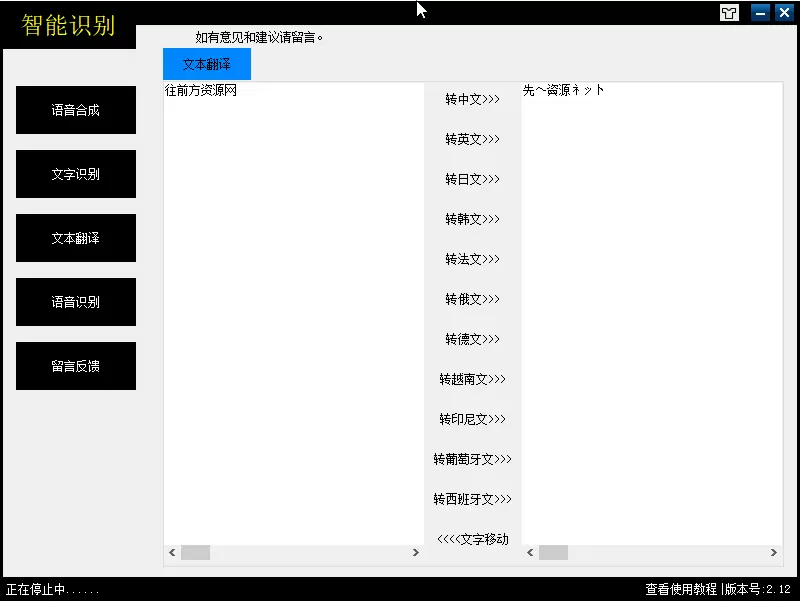
Task: Click left arrow of result box scrollbar
Action: pos(530,553)
